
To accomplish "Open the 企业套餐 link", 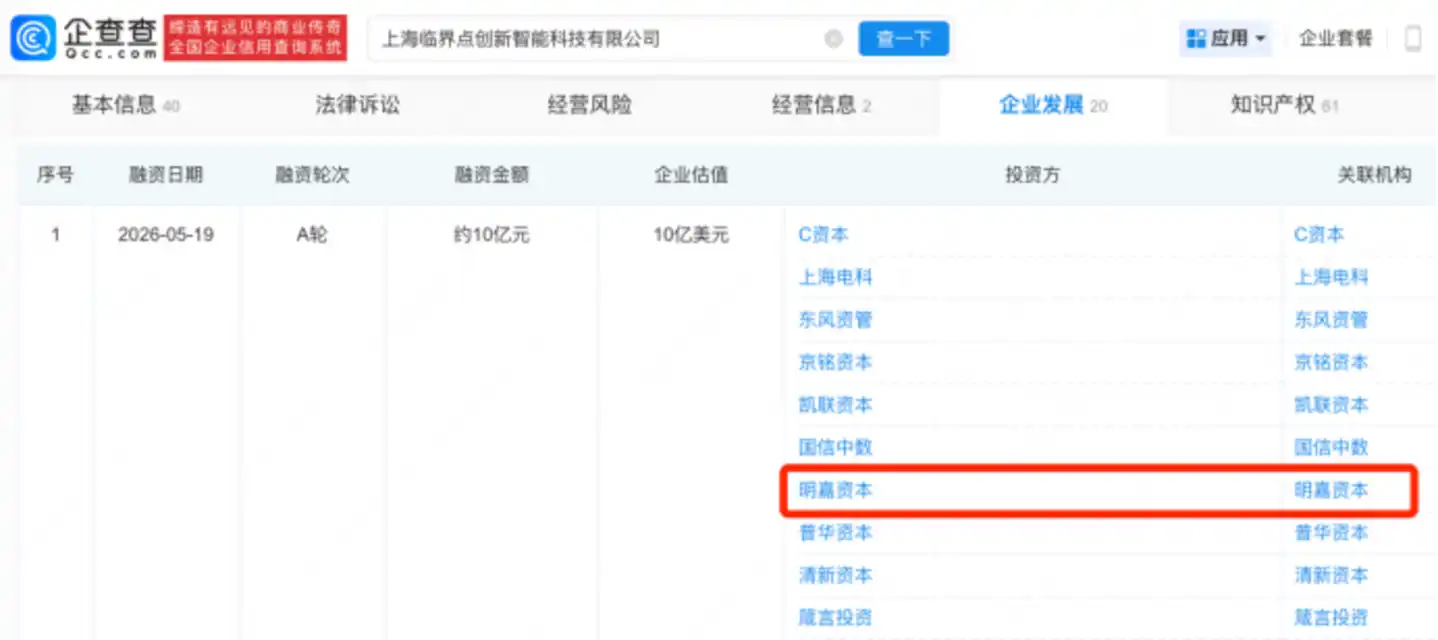I will (x=1336, y=39).
